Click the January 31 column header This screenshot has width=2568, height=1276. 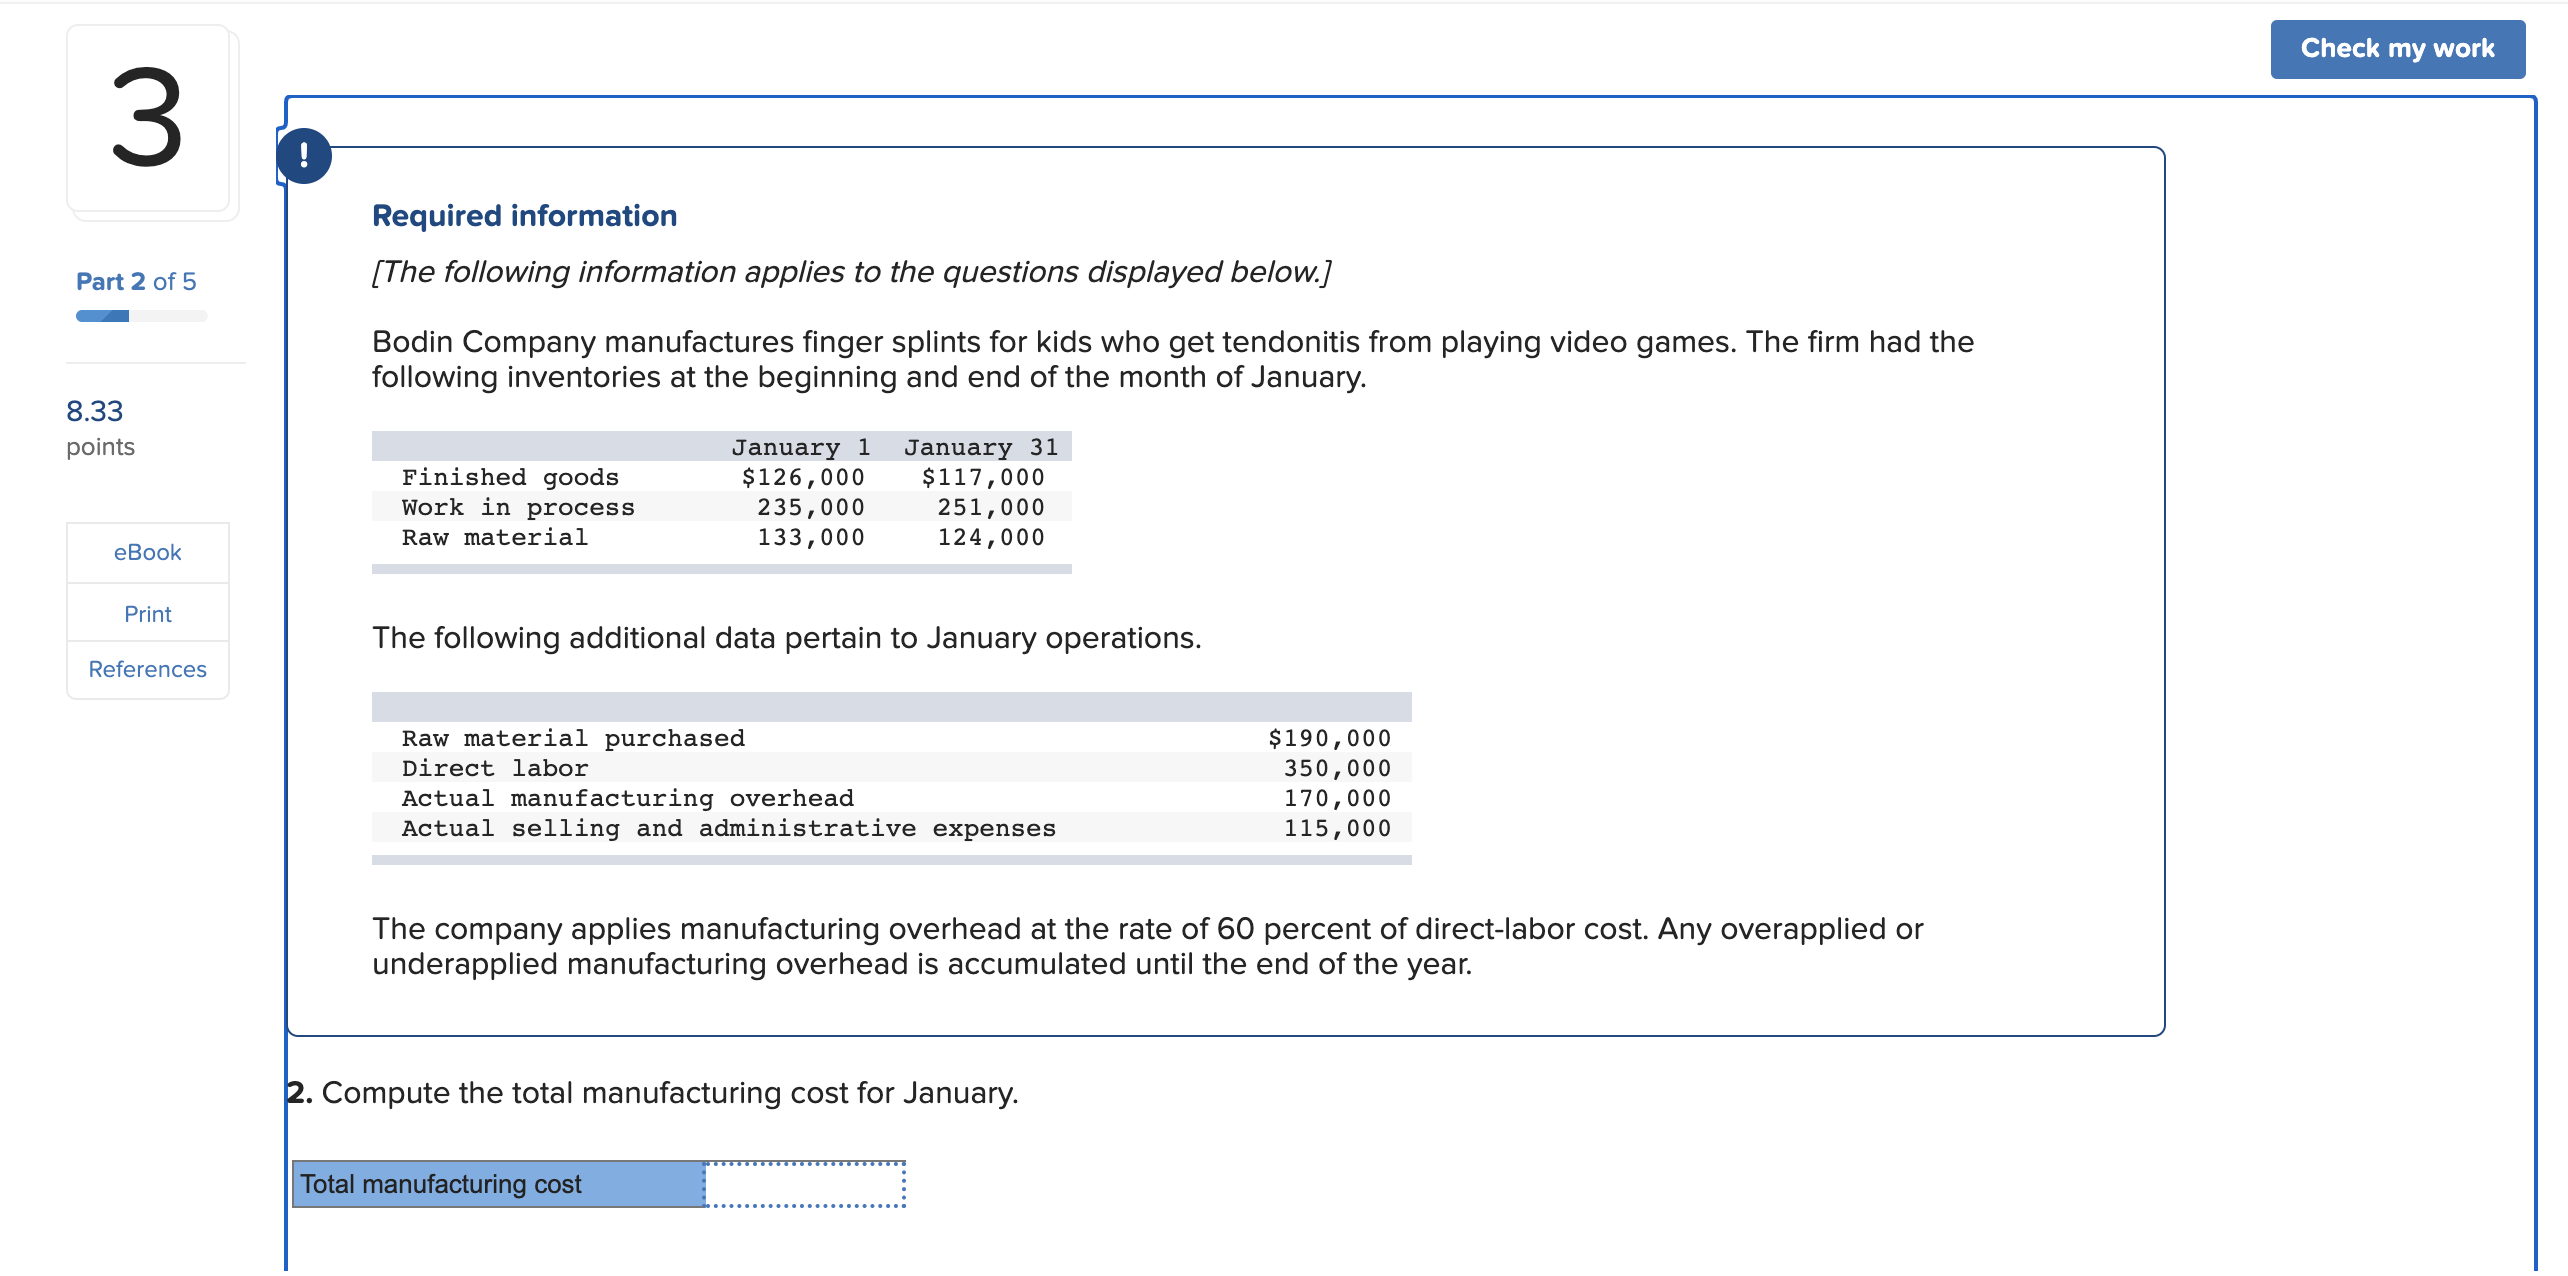(x=981, y=447)
